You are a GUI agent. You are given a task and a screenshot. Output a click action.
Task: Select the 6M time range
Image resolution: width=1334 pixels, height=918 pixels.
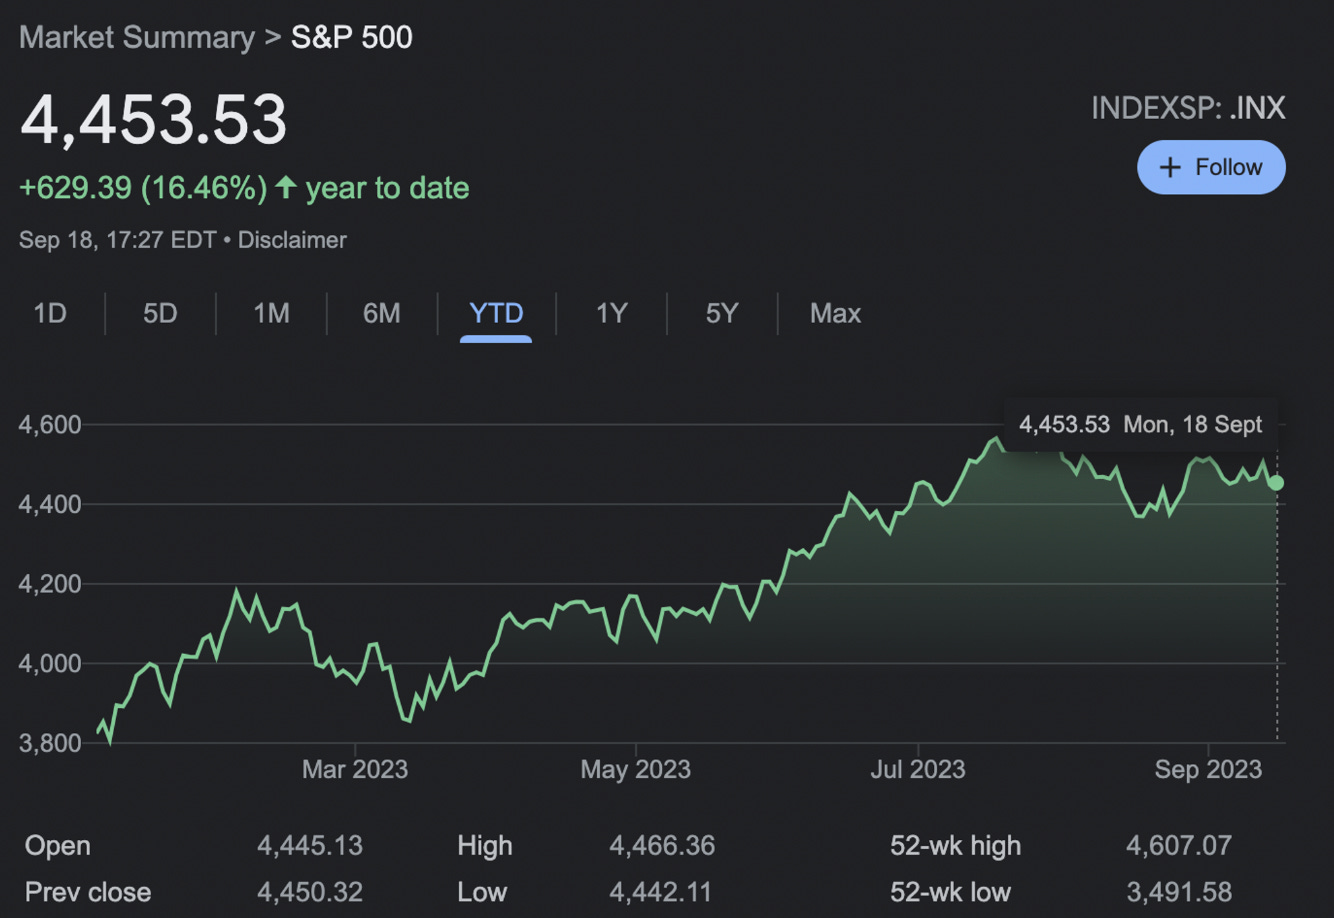tap(381, 313)
